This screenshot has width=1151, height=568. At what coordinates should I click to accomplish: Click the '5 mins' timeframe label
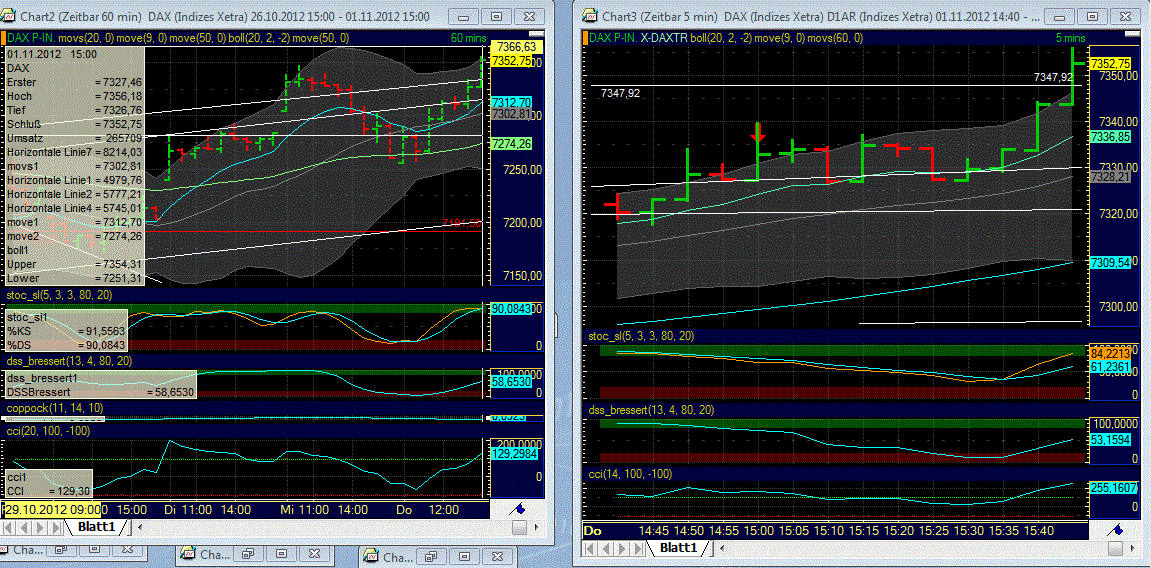coord(1070,37)
